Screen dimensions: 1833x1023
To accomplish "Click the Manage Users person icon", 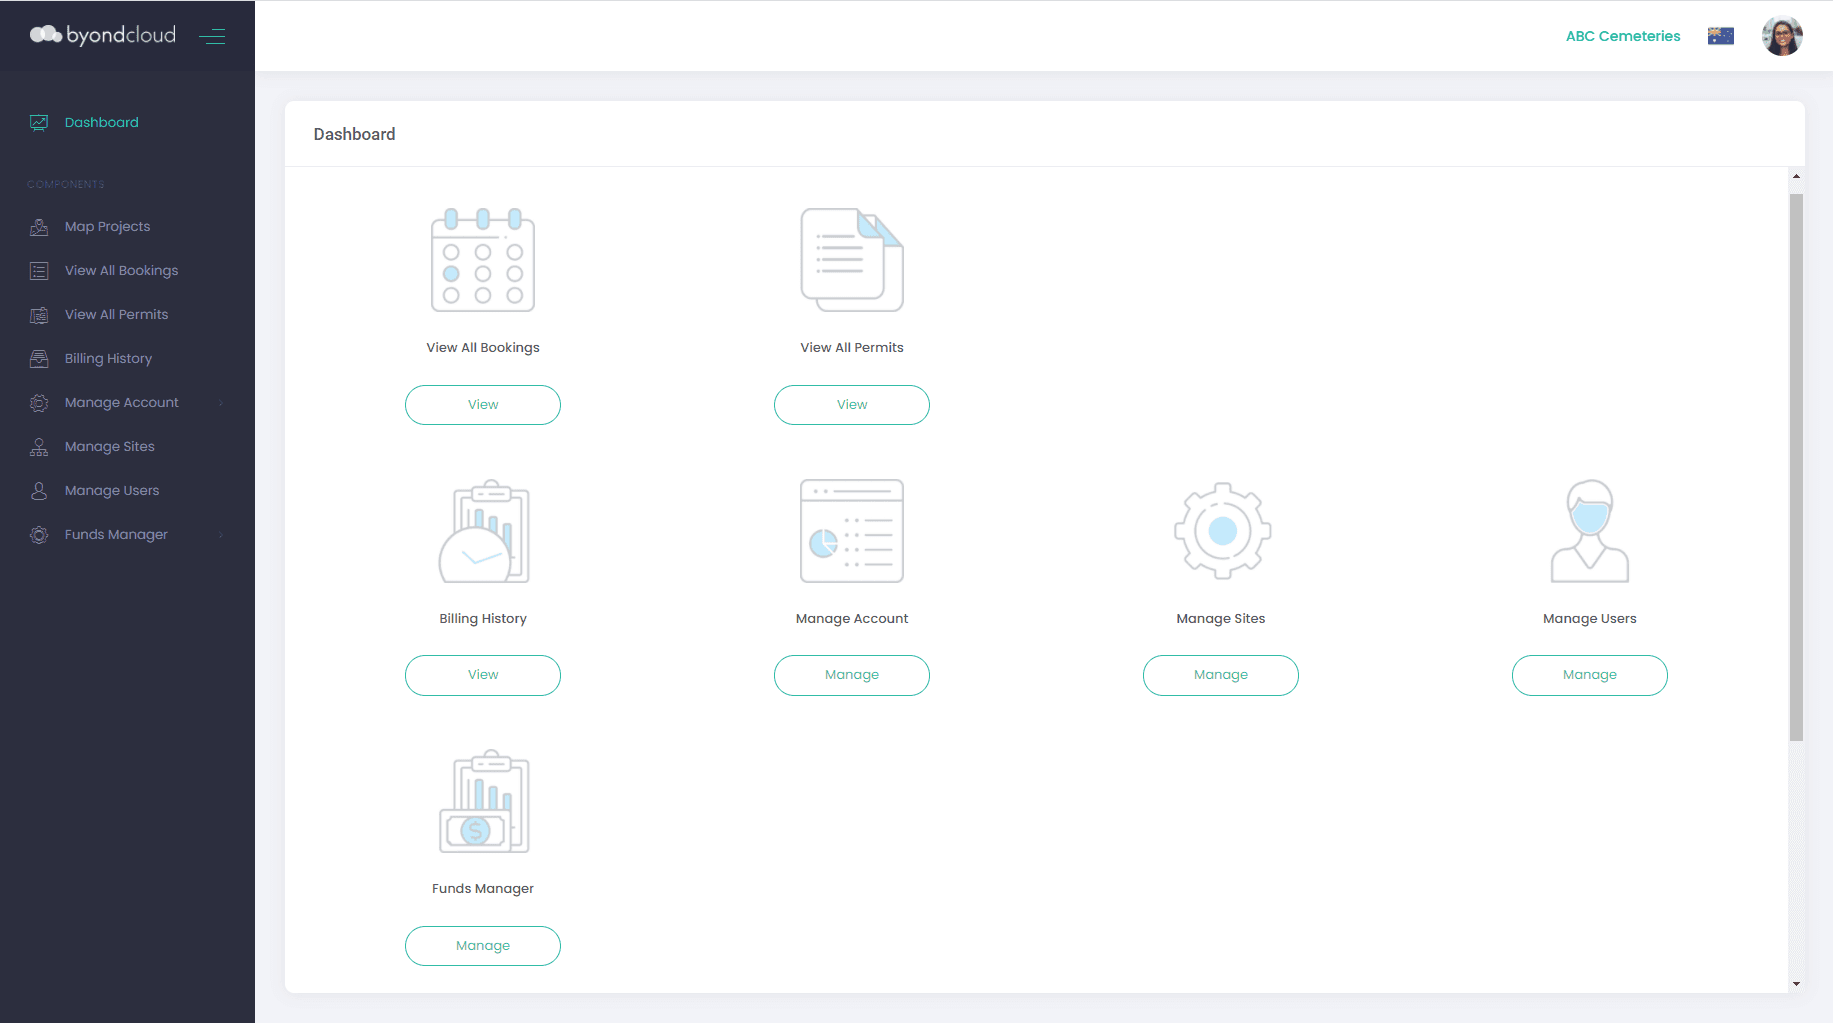I will click(1589, 531).
